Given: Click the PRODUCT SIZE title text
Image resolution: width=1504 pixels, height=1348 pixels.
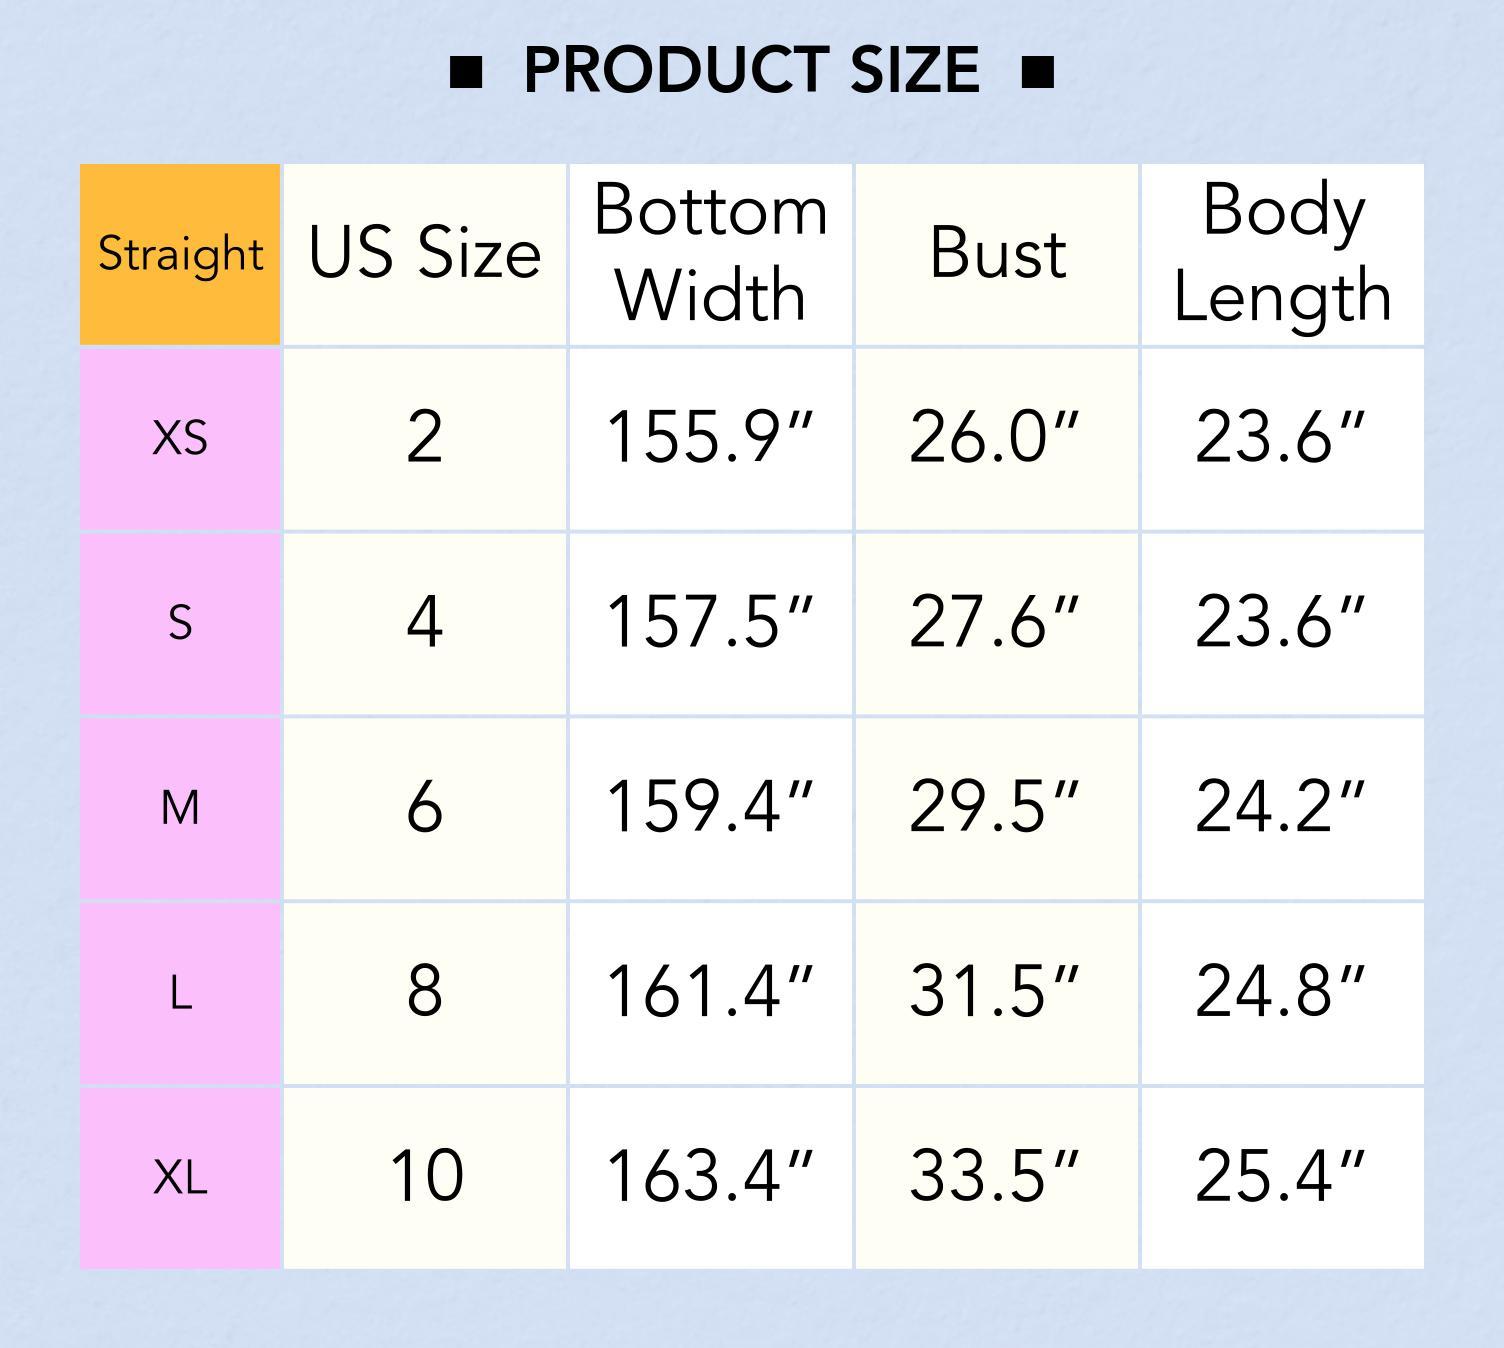Looking at the screenshot, I should pos(752,71).
